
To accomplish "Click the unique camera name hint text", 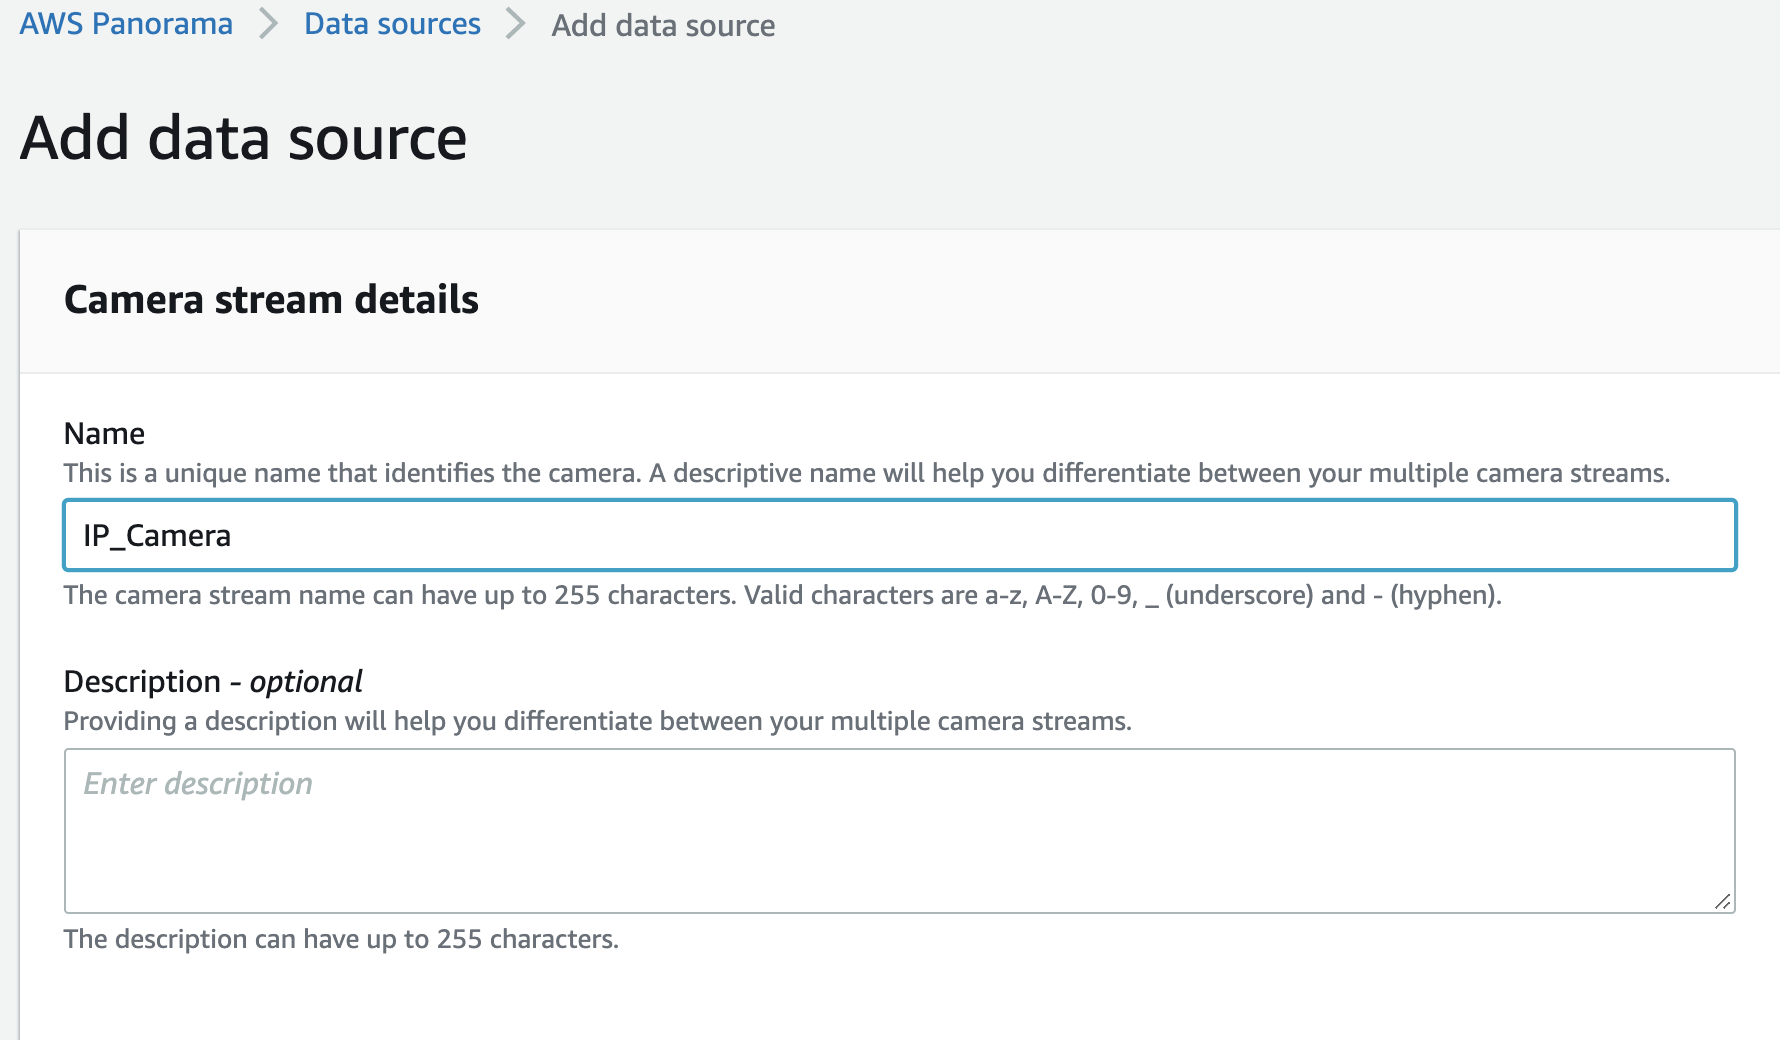I will point(866,473).
